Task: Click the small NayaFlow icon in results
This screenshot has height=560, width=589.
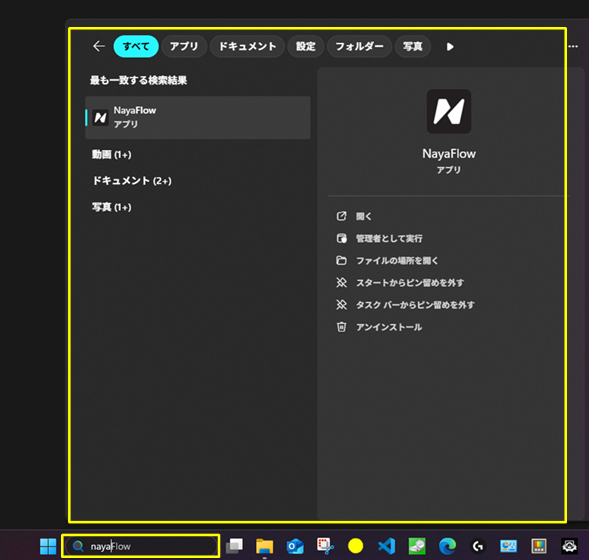Action: tap(100, 118)
